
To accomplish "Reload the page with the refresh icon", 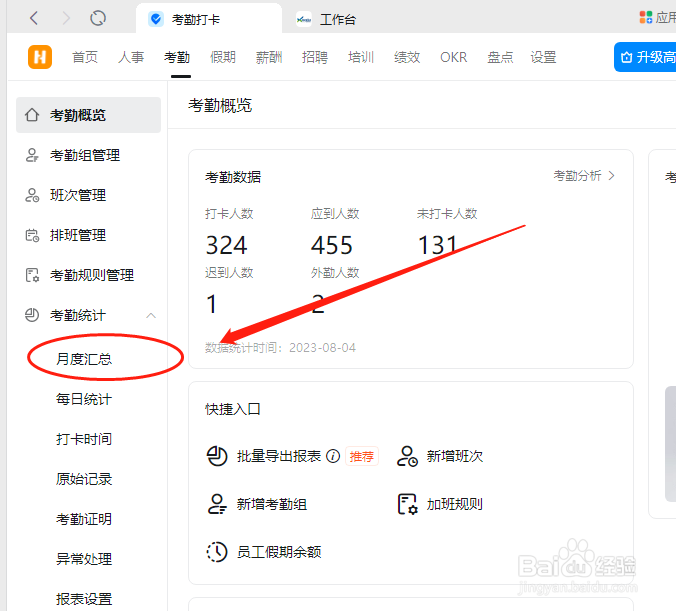I will [x=98, y=19].
